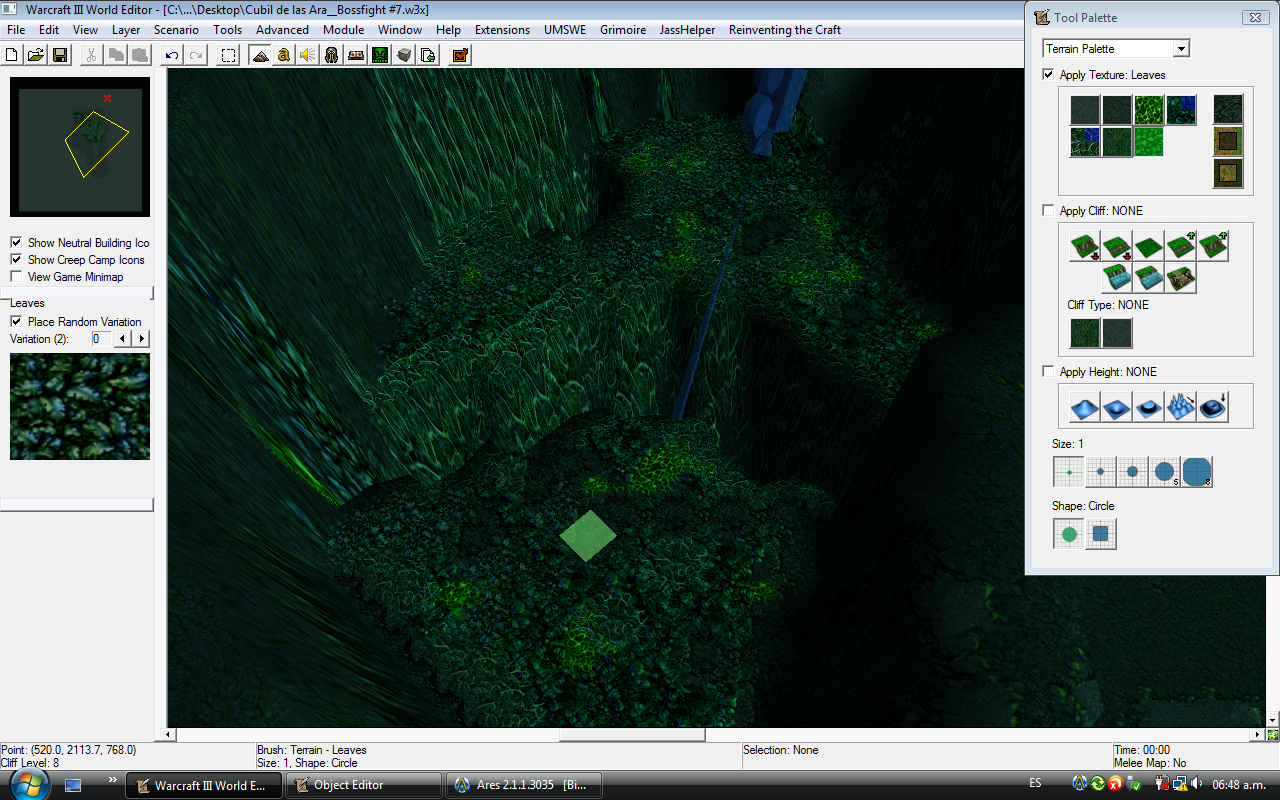
Task: Set brush size to 1
Action: pos(1069,471)
